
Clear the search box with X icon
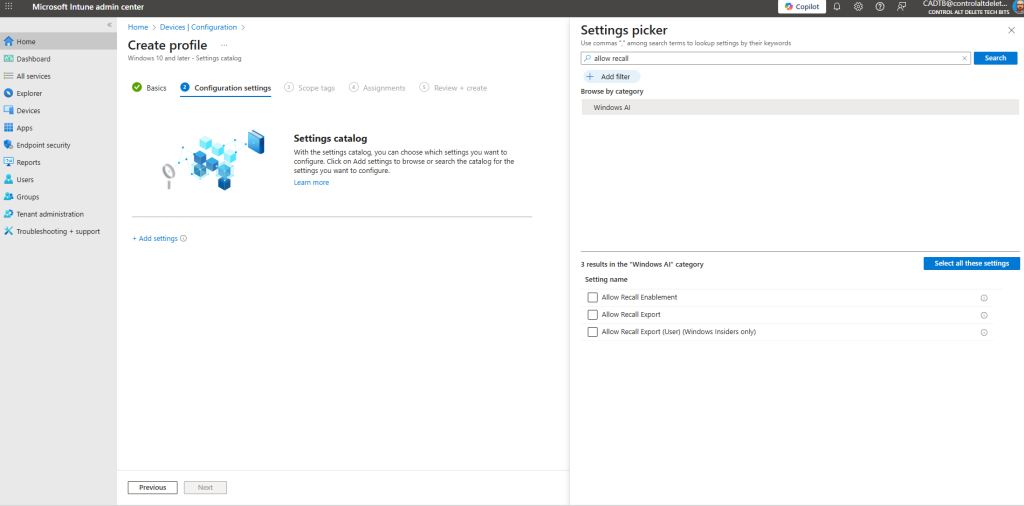coord(965,58)
